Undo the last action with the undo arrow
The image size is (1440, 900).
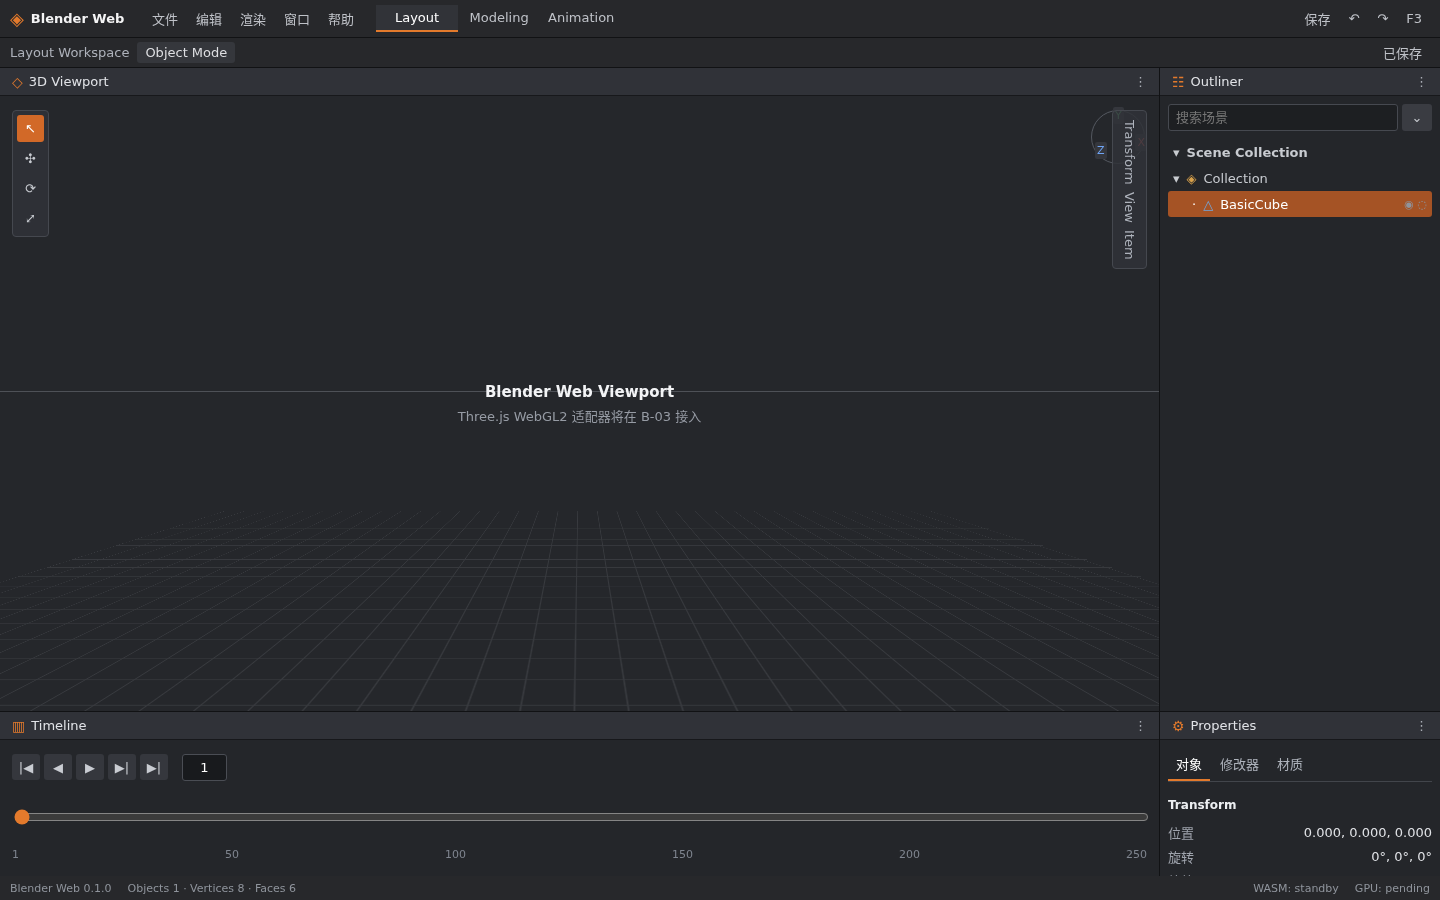pyautogui.click(x=1354, y=18)
